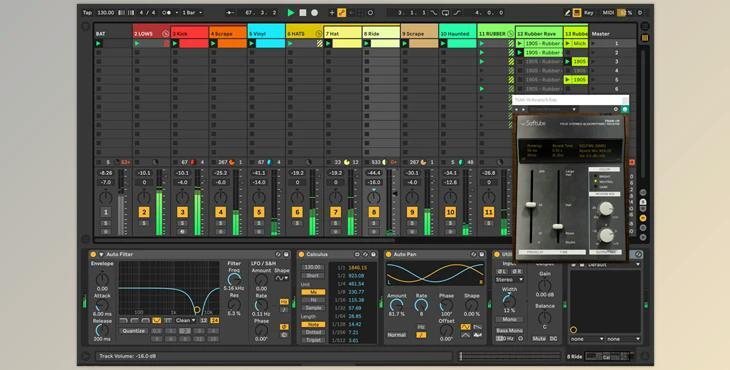Viewport: 730px width, 370px height.
Task: Click the Session Record circle icon
Action: [371, 13]
